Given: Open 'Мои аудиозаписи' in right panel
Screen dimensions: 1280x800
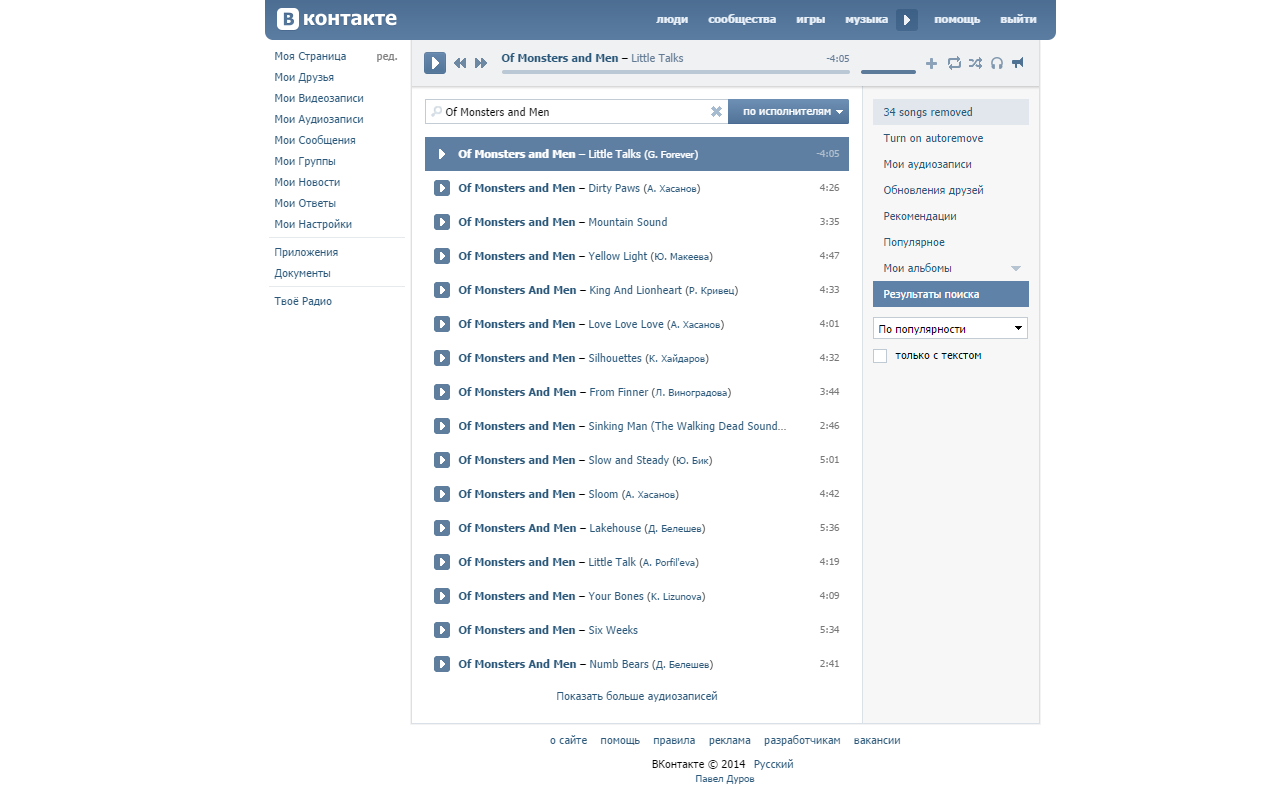Looking at the screenshot, I should (x=927, y=164).
